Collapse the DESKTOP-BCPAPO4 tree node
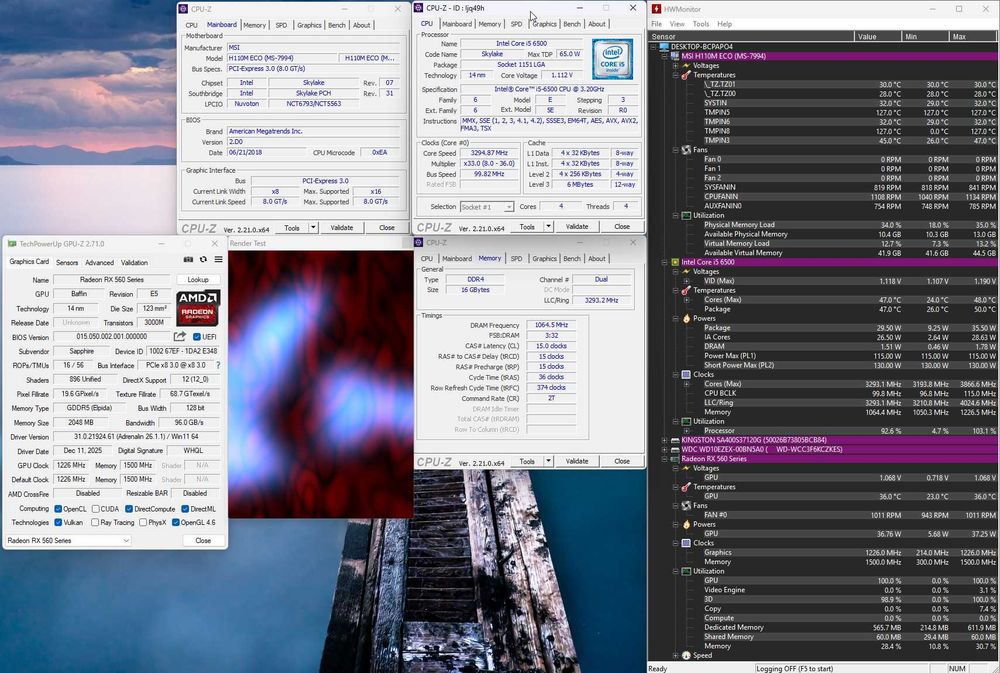The image size is (1000, 673). (653, 47)
